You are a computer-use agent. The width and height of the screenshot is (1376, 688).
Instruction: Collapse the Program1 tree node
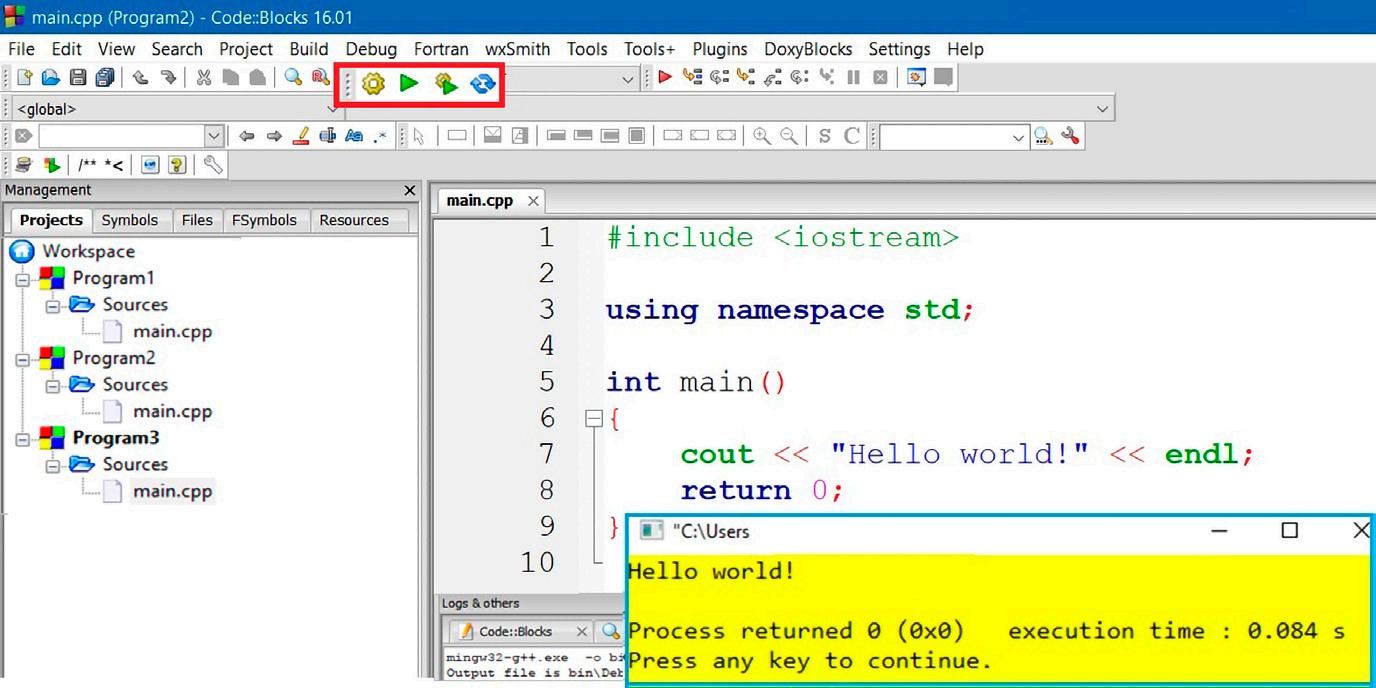pyautogui.click(x=23, y=279)
